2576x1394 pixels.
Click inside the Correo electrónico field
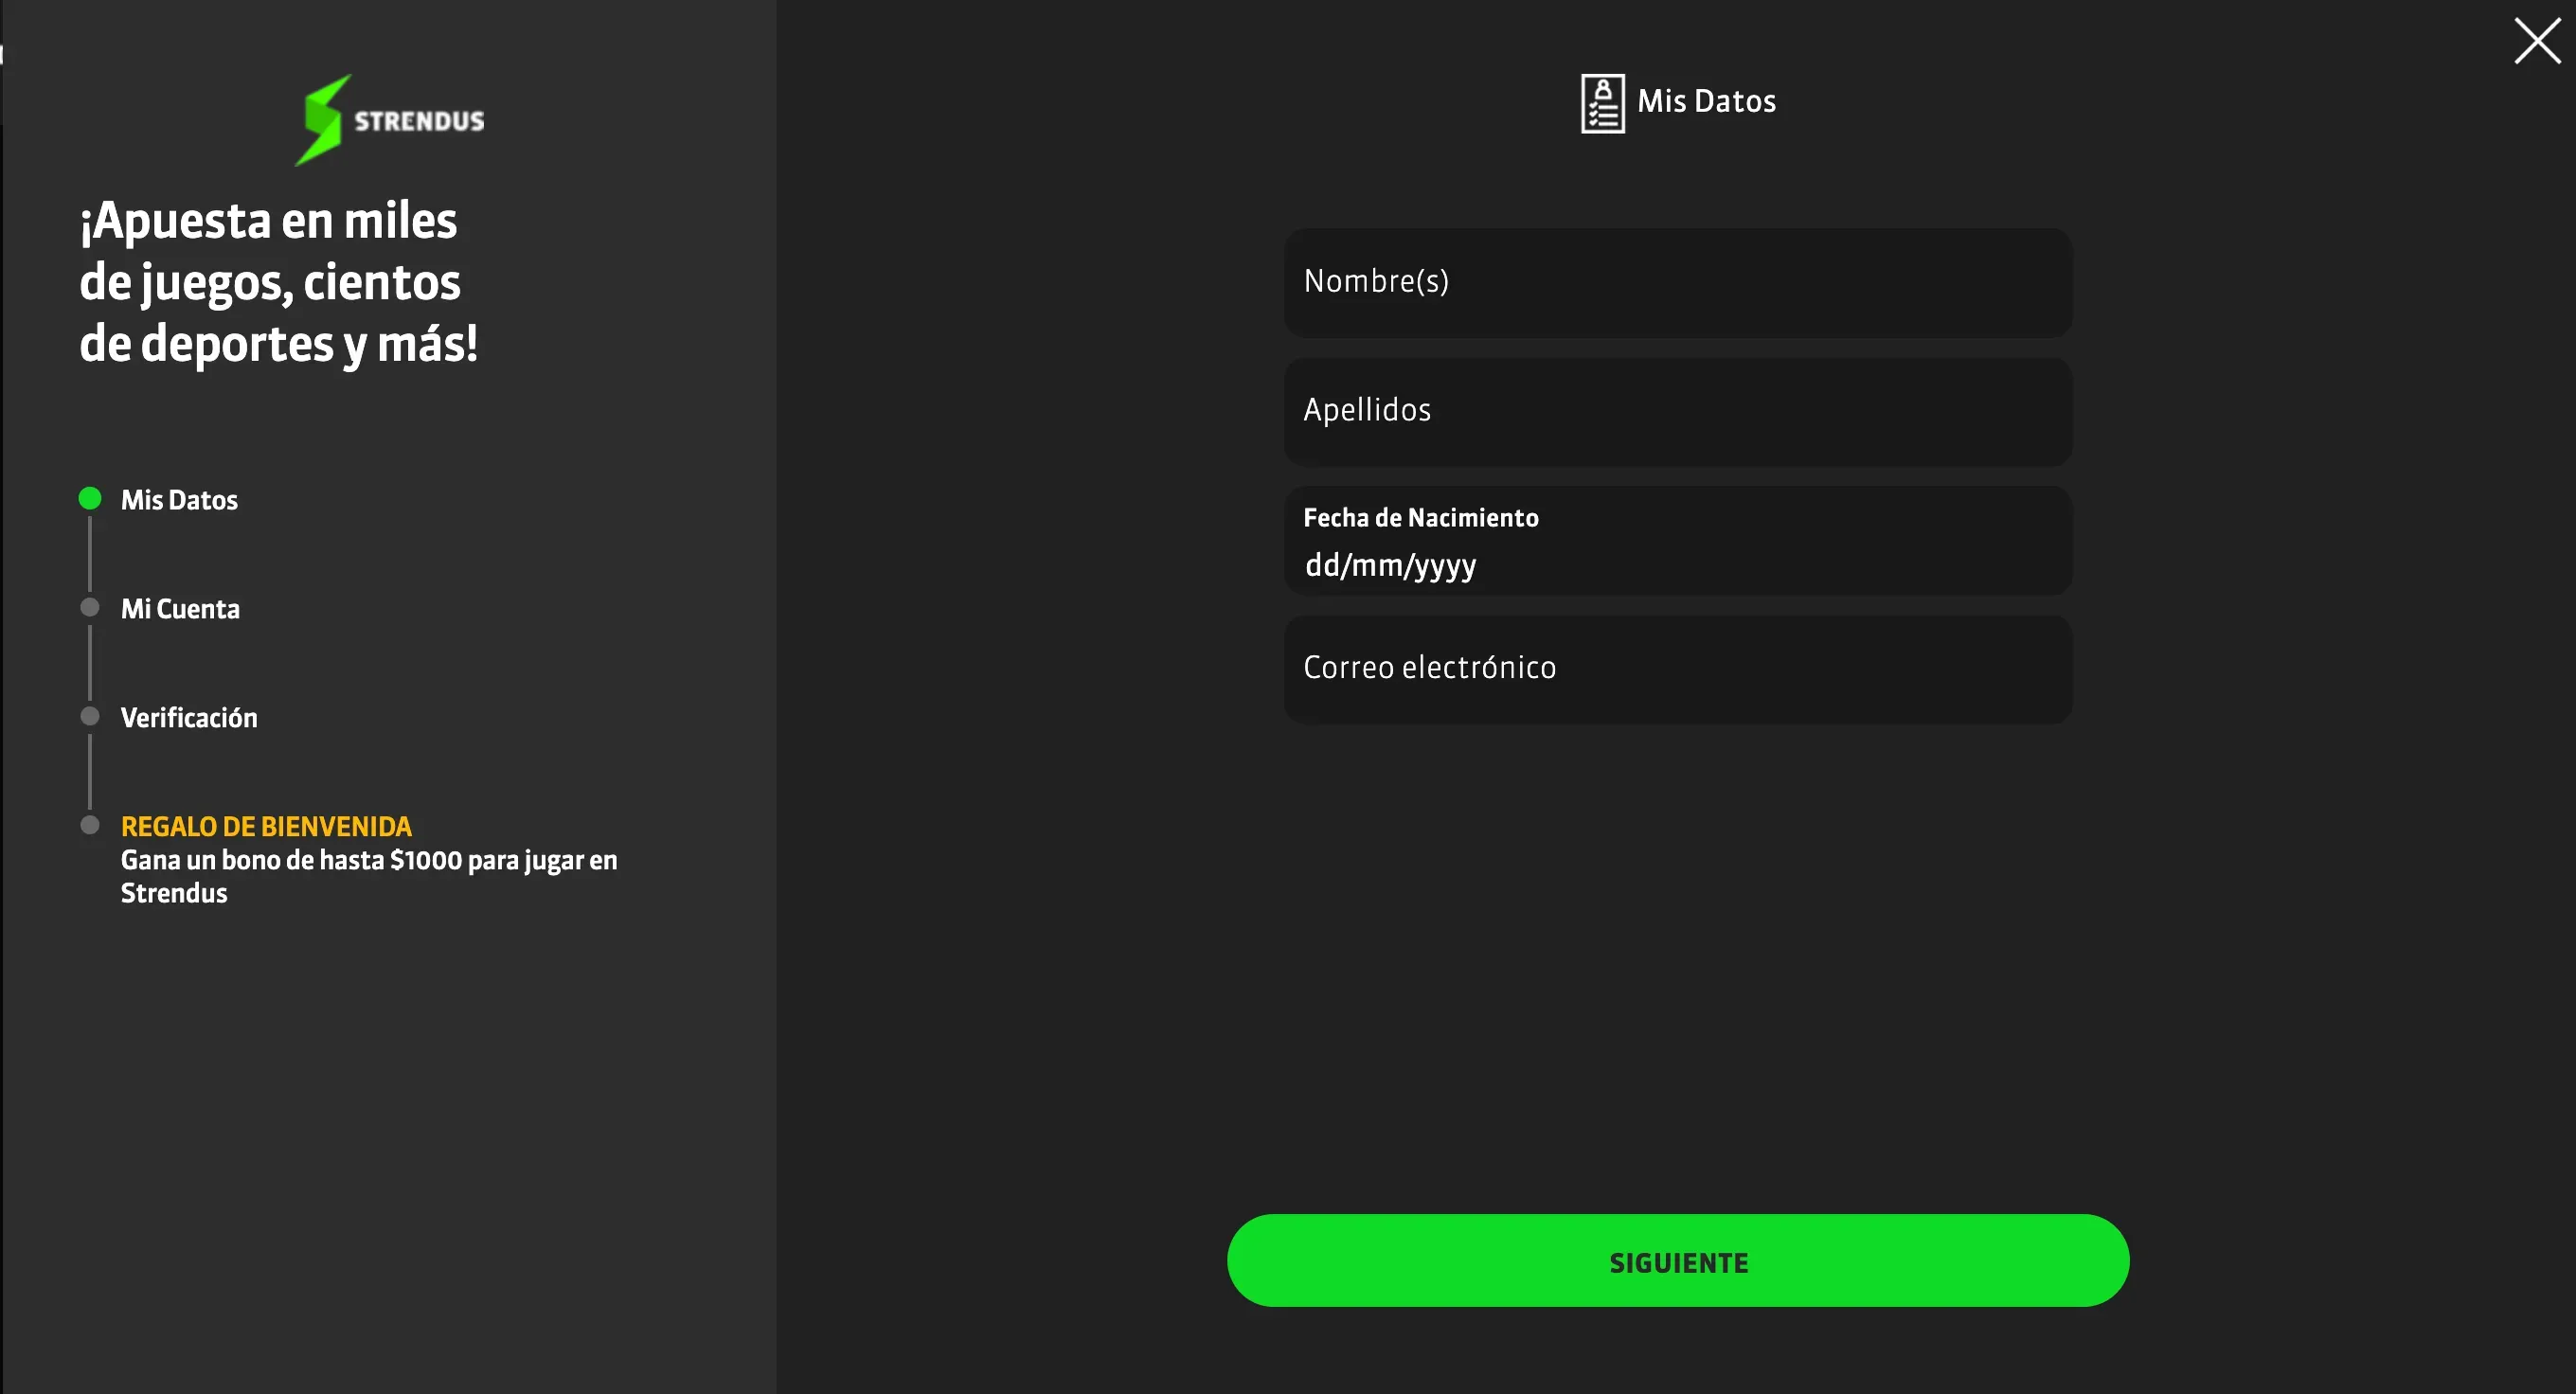tap(1677, 668)
